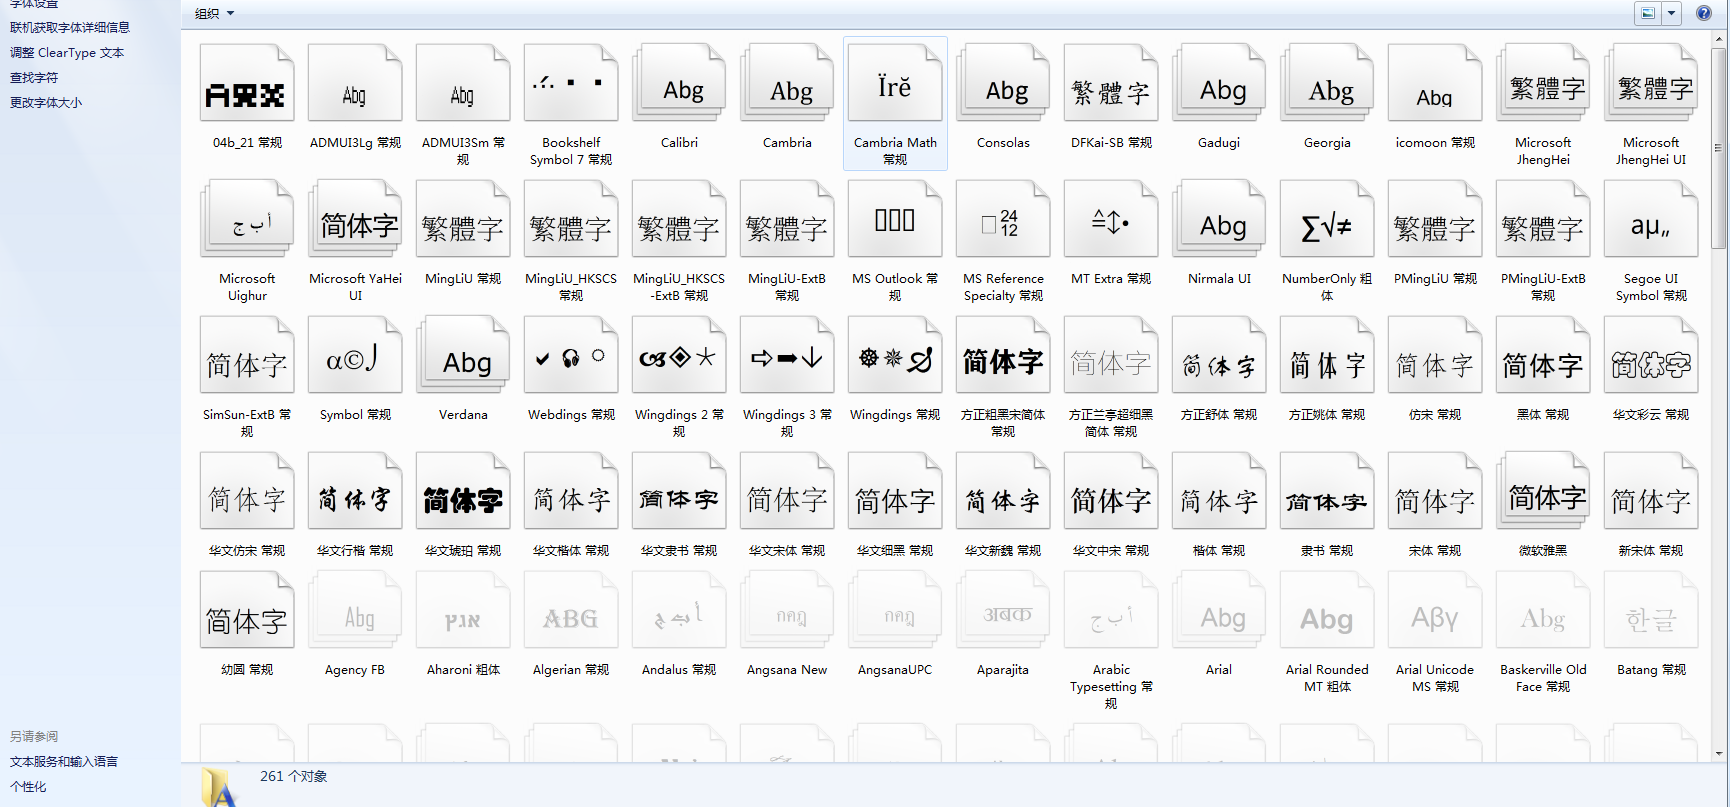Select the 幼圆 常规 label

point(247,670)
